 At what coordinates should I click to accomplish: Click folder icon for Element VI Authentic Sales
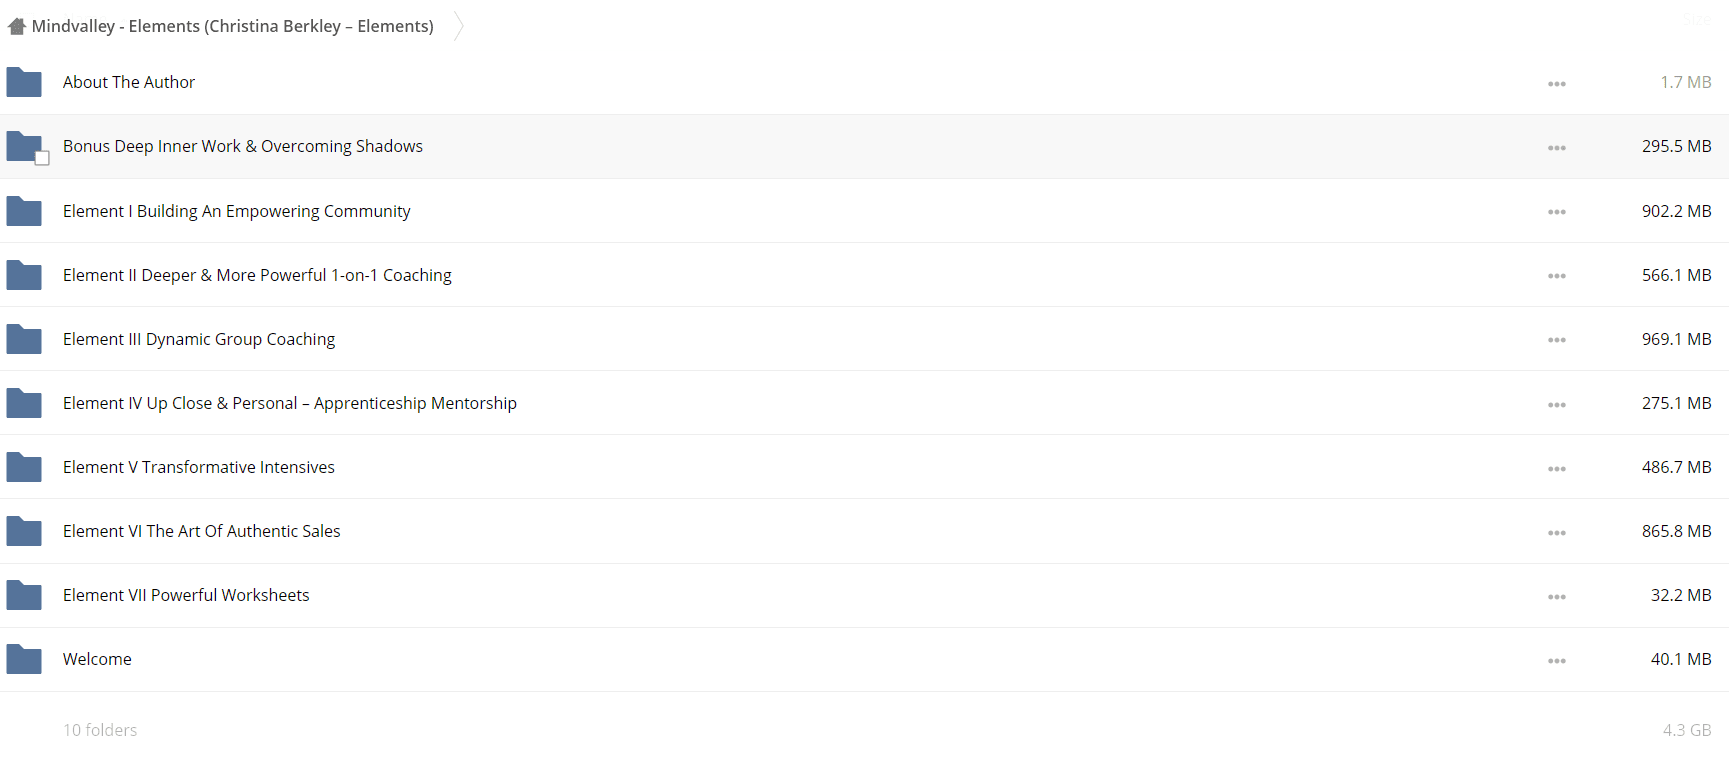24,531
